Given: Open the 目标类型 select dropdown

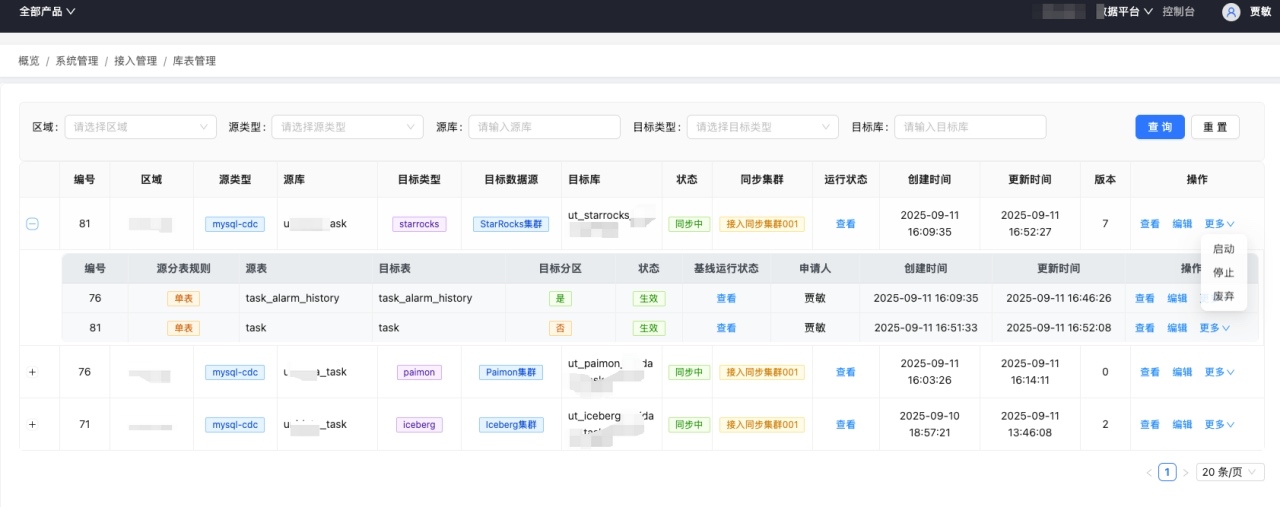Looking at the screenshot, I should (x=762, y=127).
